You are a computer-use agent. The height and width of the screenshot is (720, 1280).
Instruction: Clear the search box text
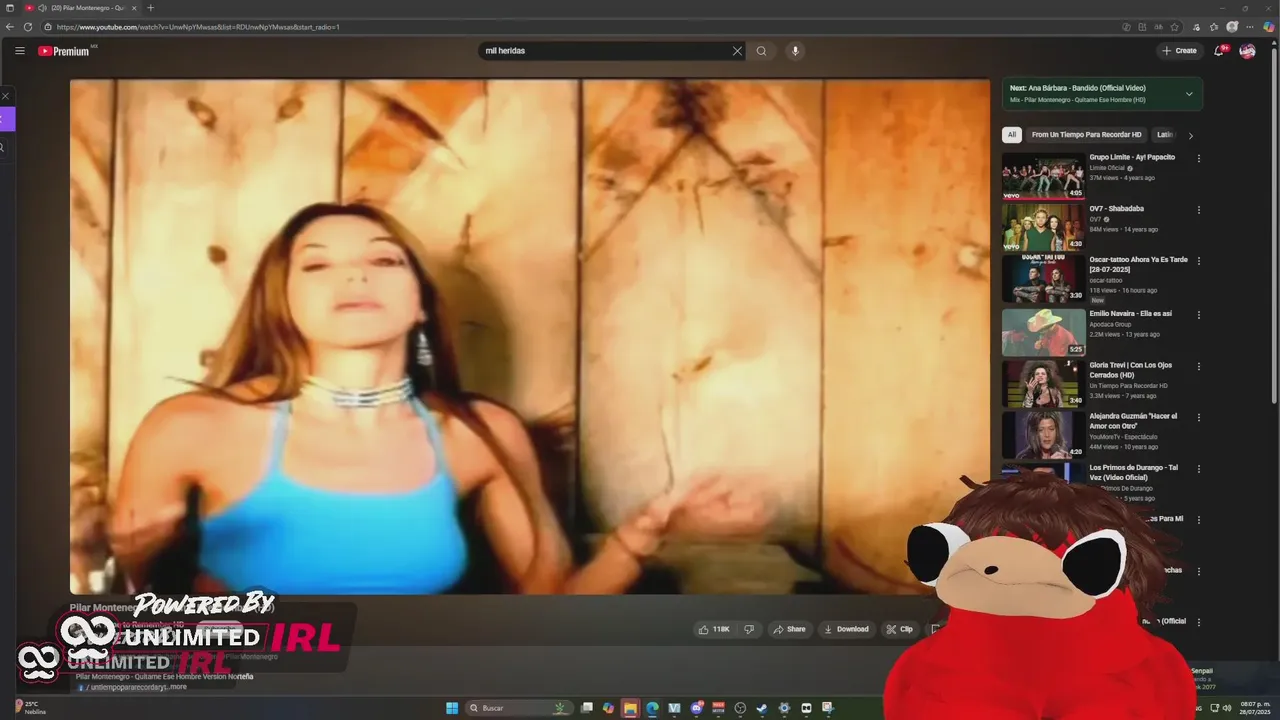[737, 51]
